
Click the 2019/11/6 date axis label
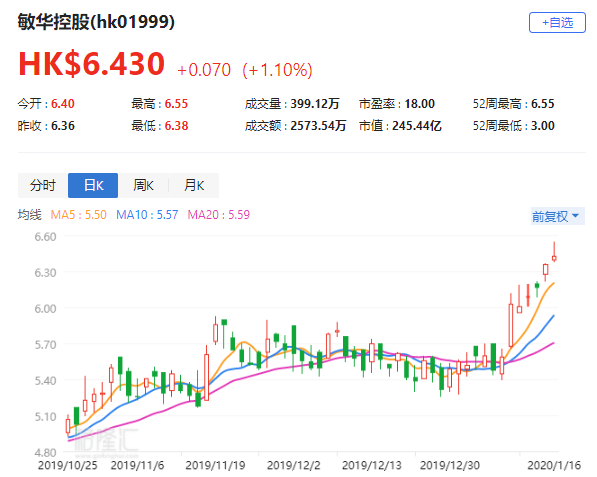pos(137,465)
